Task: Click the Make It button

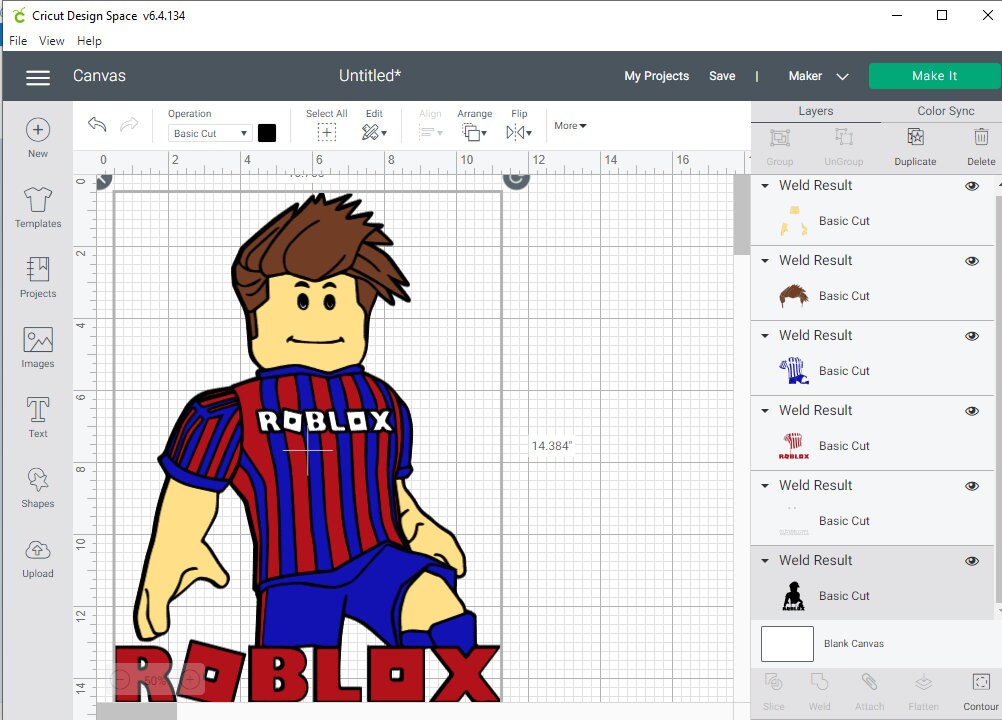Action: (934, 76)
